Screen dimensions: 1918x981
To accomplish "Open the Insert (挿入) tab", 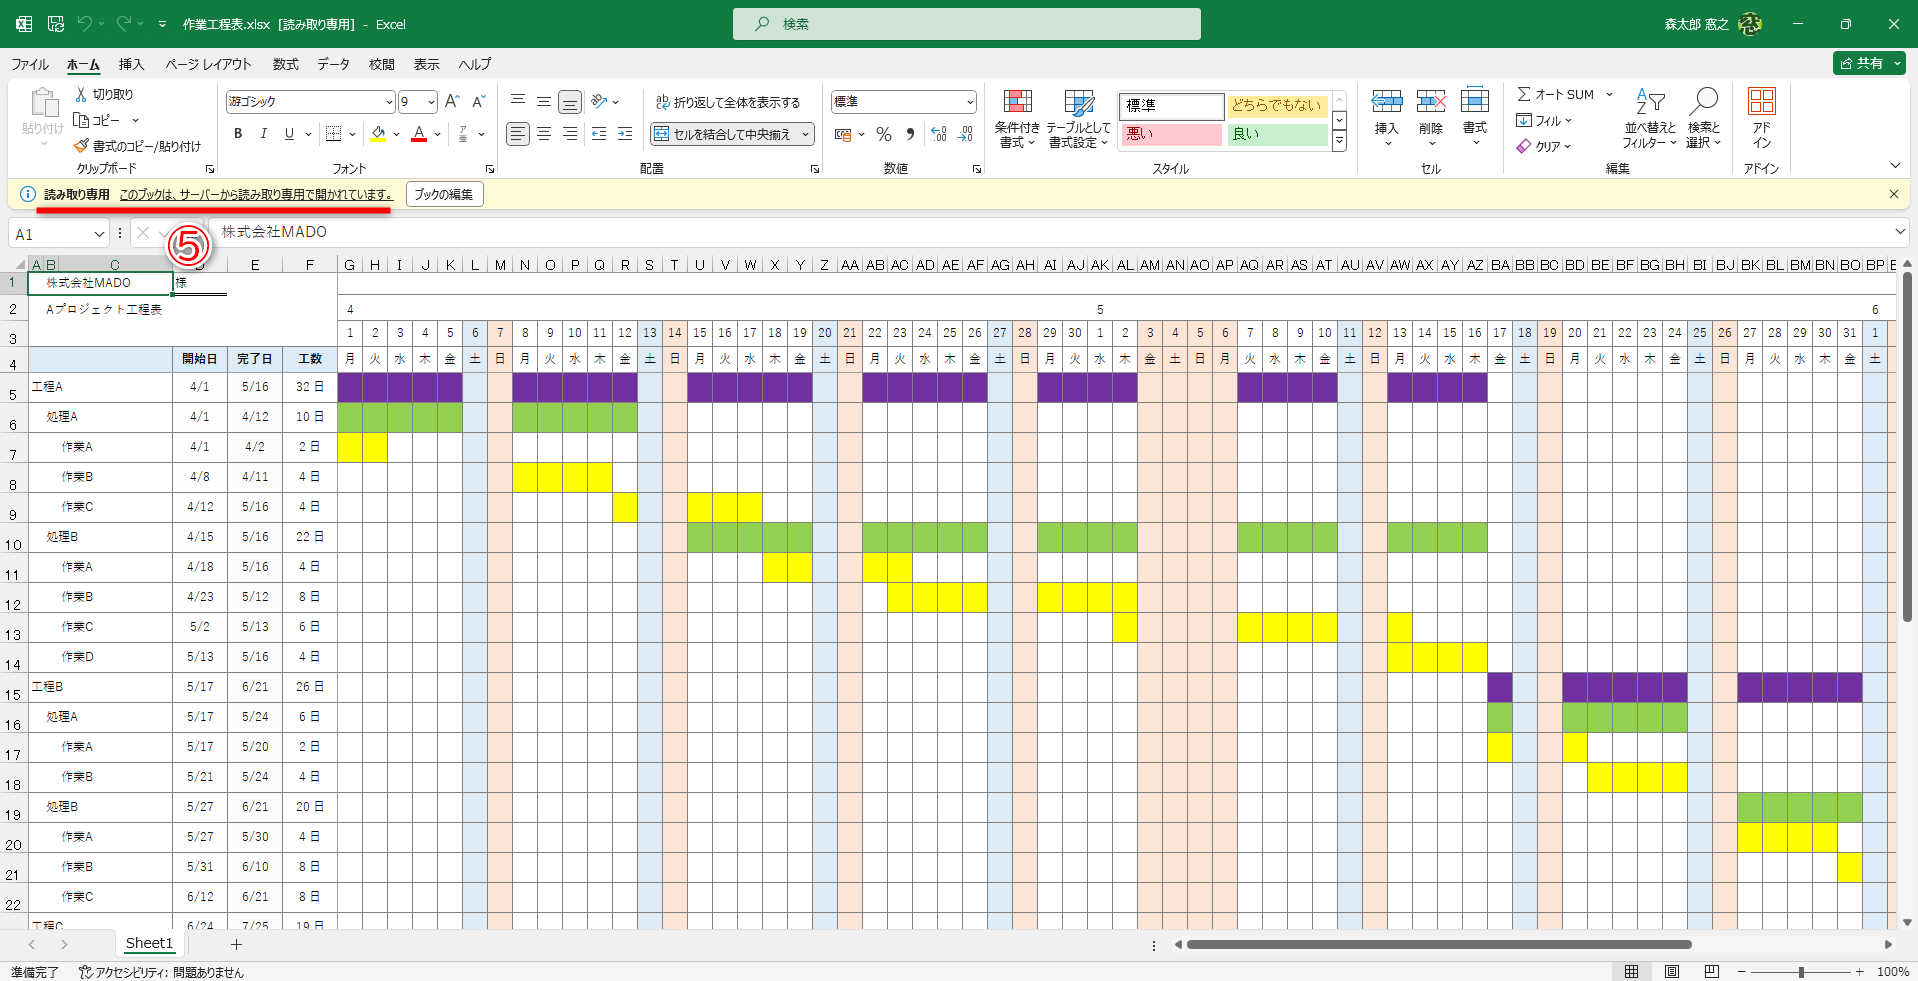I will point(131,64).
